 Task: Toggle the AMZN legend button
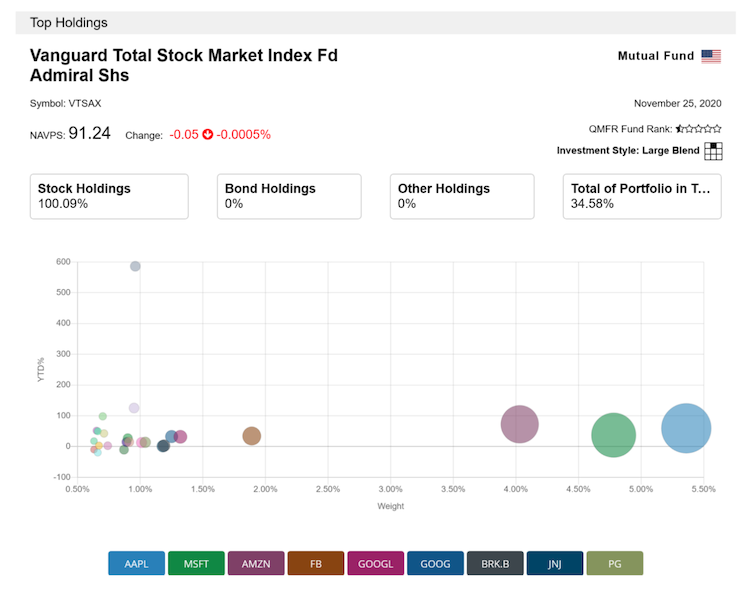coord(256,563)
